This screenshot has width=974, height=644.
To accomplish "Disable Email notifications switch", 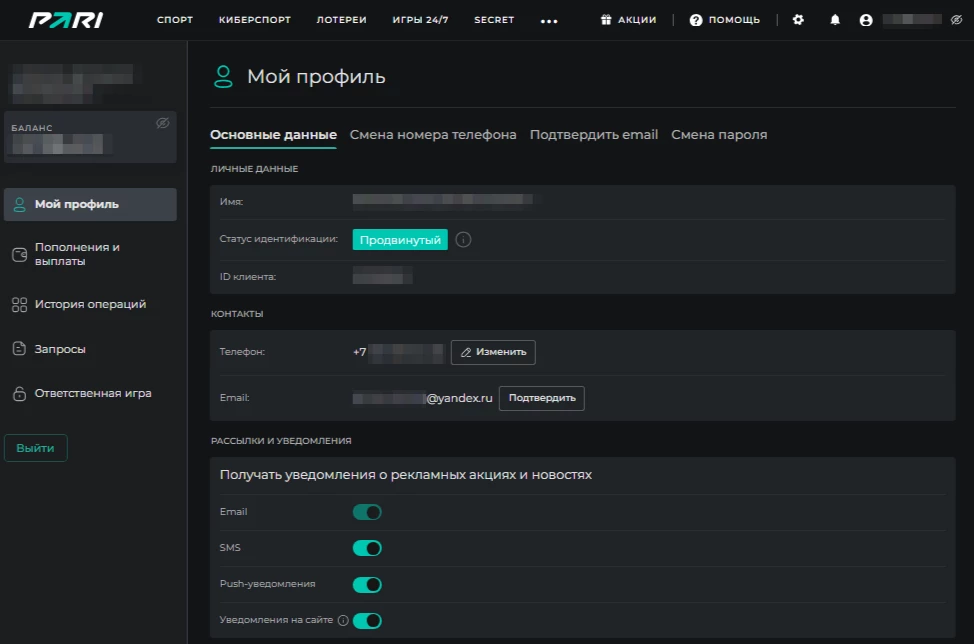I will [367, 512].
